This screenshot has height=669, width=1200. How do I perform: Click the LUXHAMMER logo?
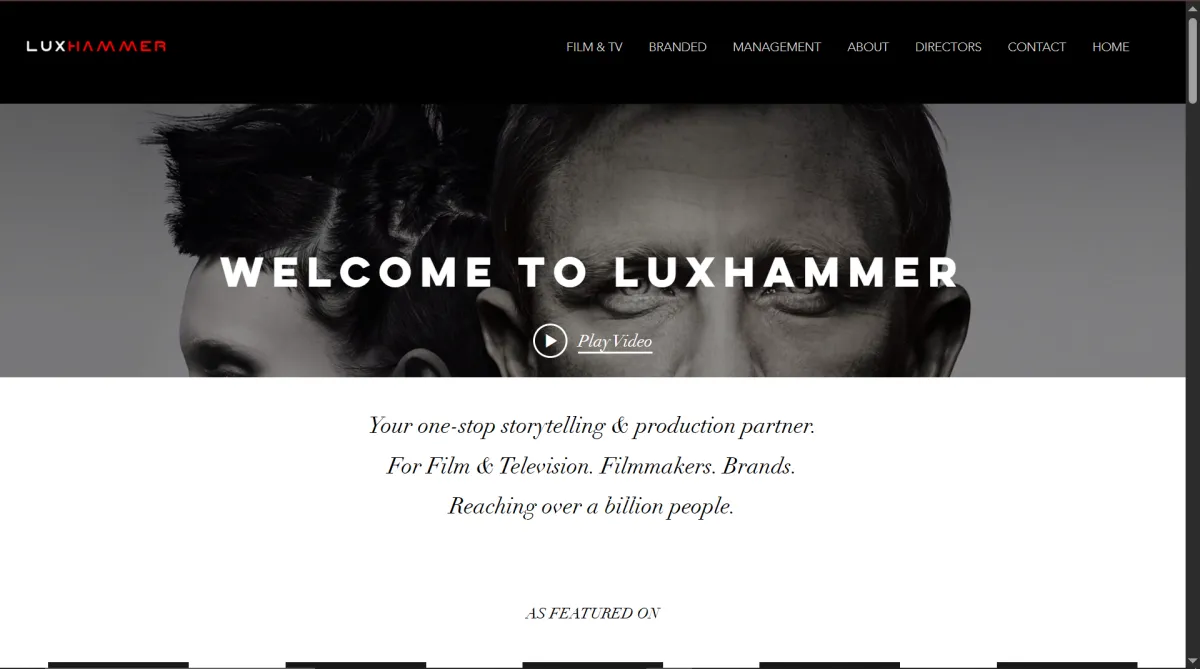click(96, 46)
